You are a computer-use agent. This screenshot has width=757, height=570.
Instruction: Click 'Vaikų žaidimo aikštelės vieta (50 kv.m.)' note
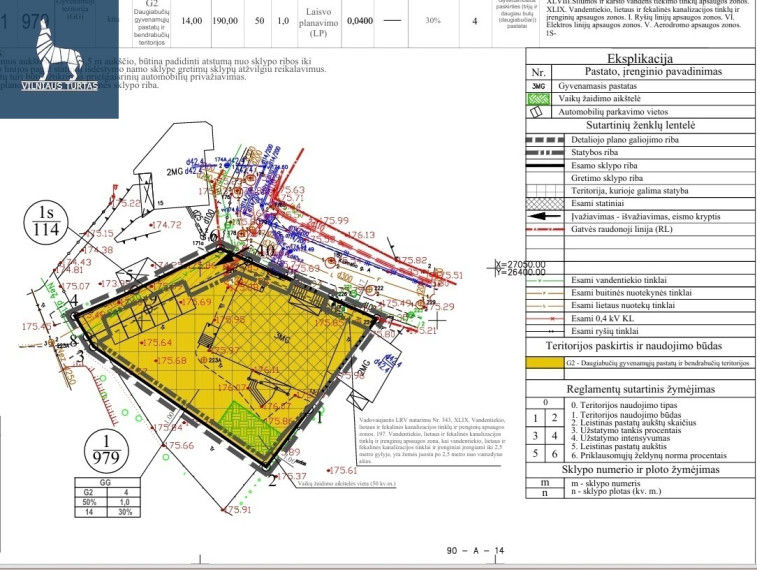(346, 484)
